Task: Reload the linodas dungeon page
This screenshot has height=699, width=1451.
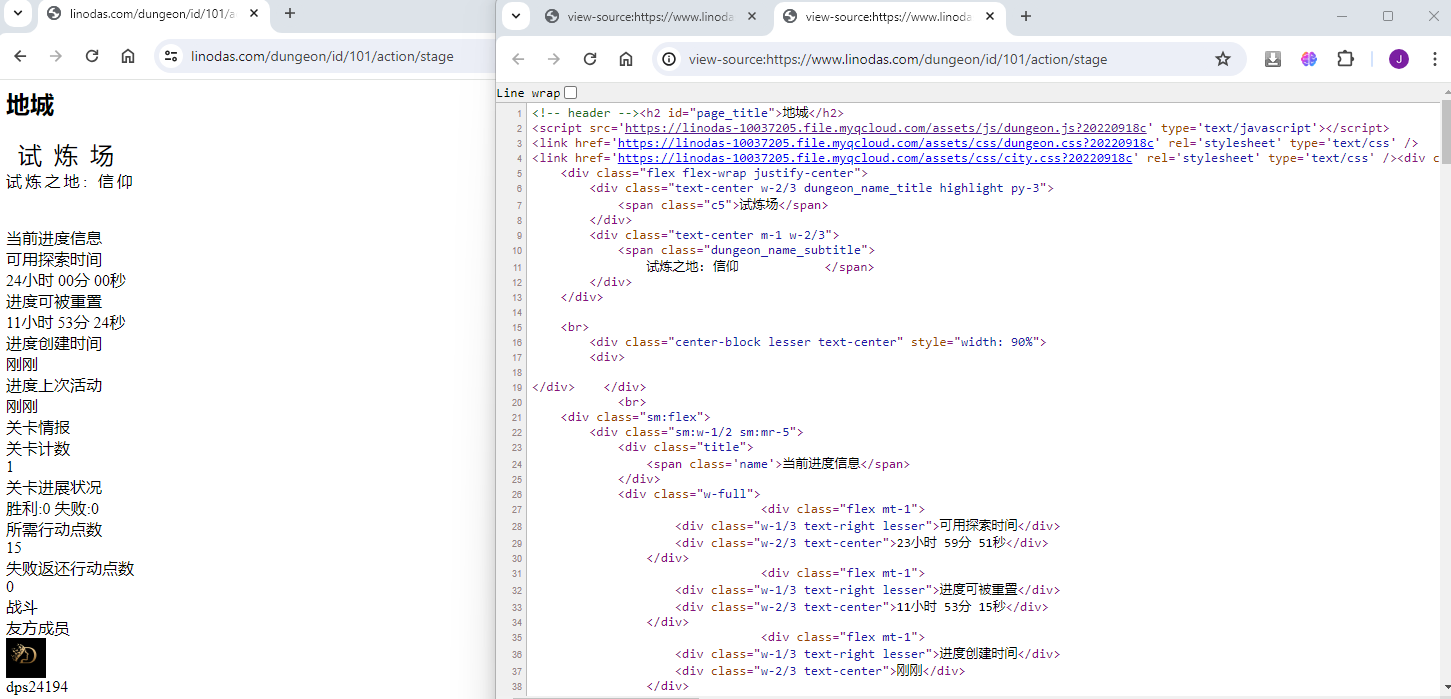Action: [x=92, y=56]
